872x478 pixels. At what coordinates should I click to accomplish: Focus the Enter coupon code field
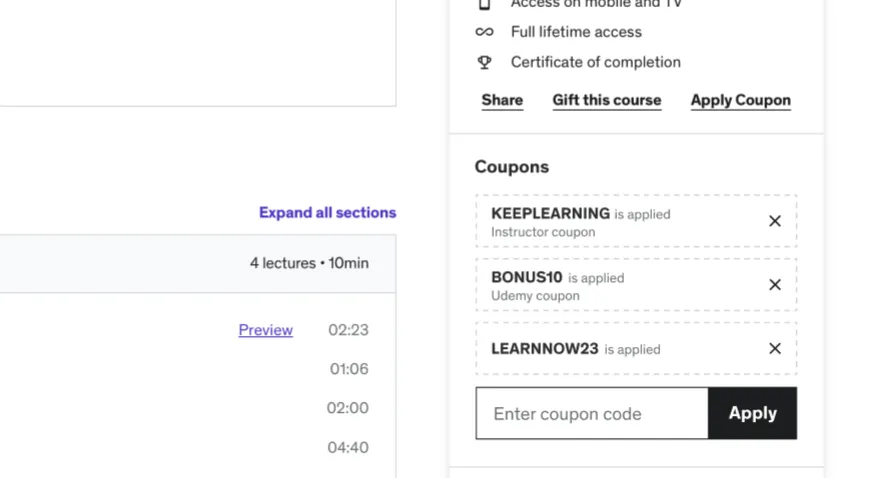click(592, 413)
